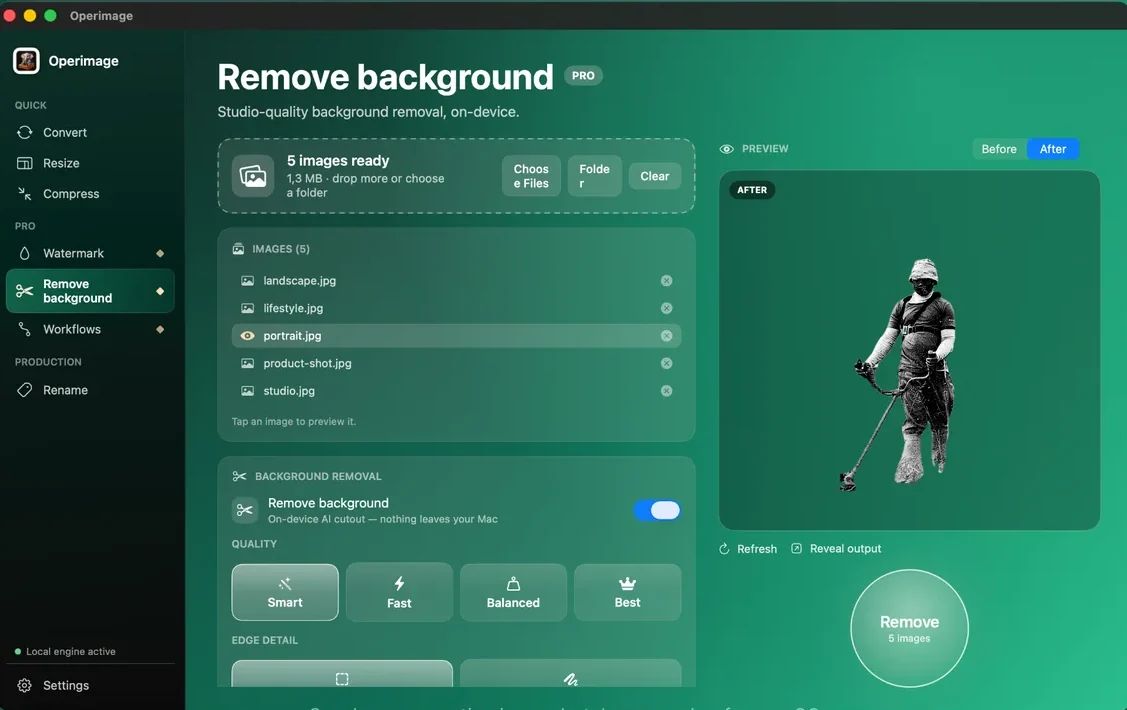Clear all loaded images
Viewport: 1127px width, 710px height.
655,176
